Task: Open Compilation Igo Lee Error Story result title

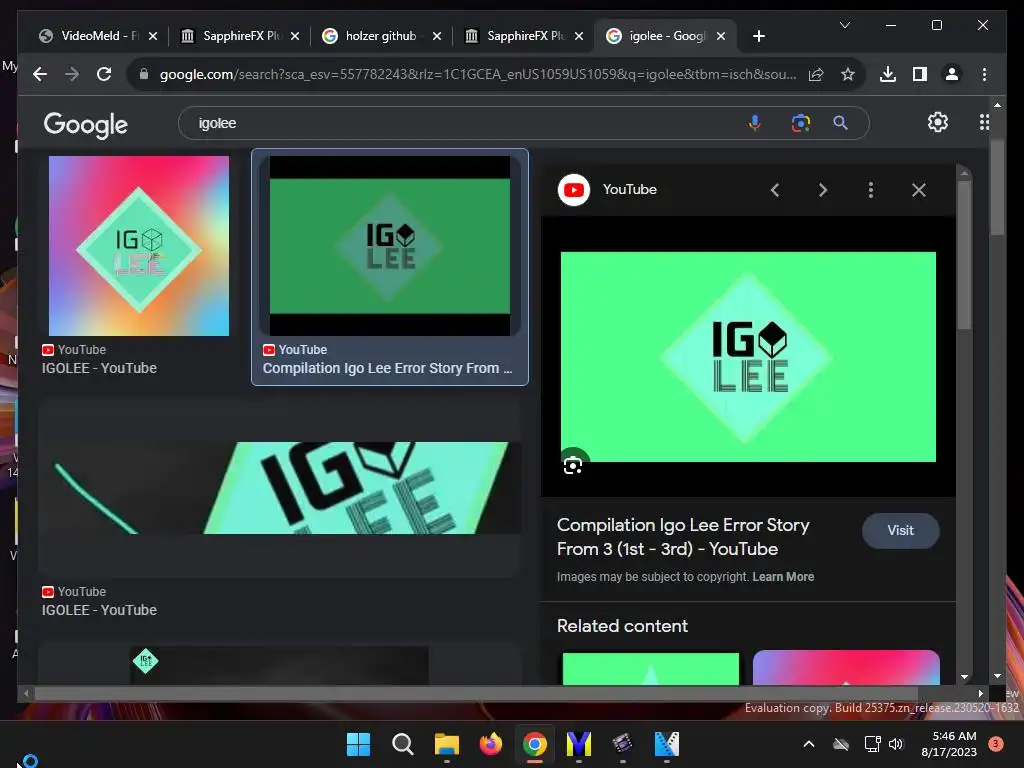Action: coord(387,368)
